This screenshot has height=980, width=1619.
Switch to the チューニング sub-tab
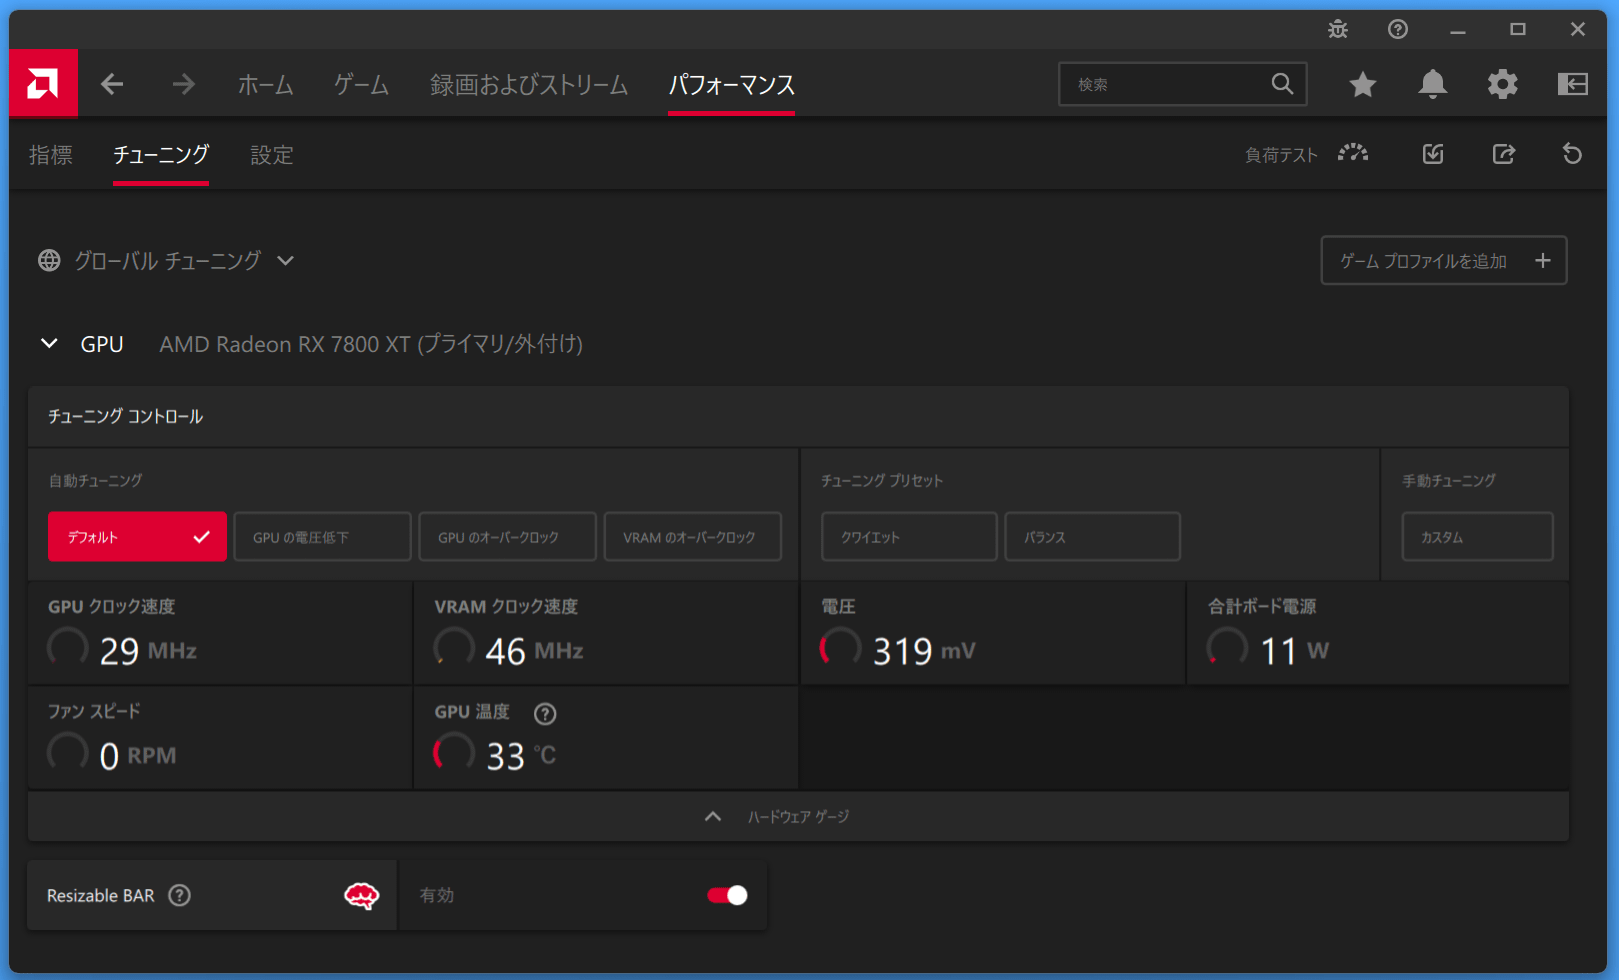tap(161, 154)
